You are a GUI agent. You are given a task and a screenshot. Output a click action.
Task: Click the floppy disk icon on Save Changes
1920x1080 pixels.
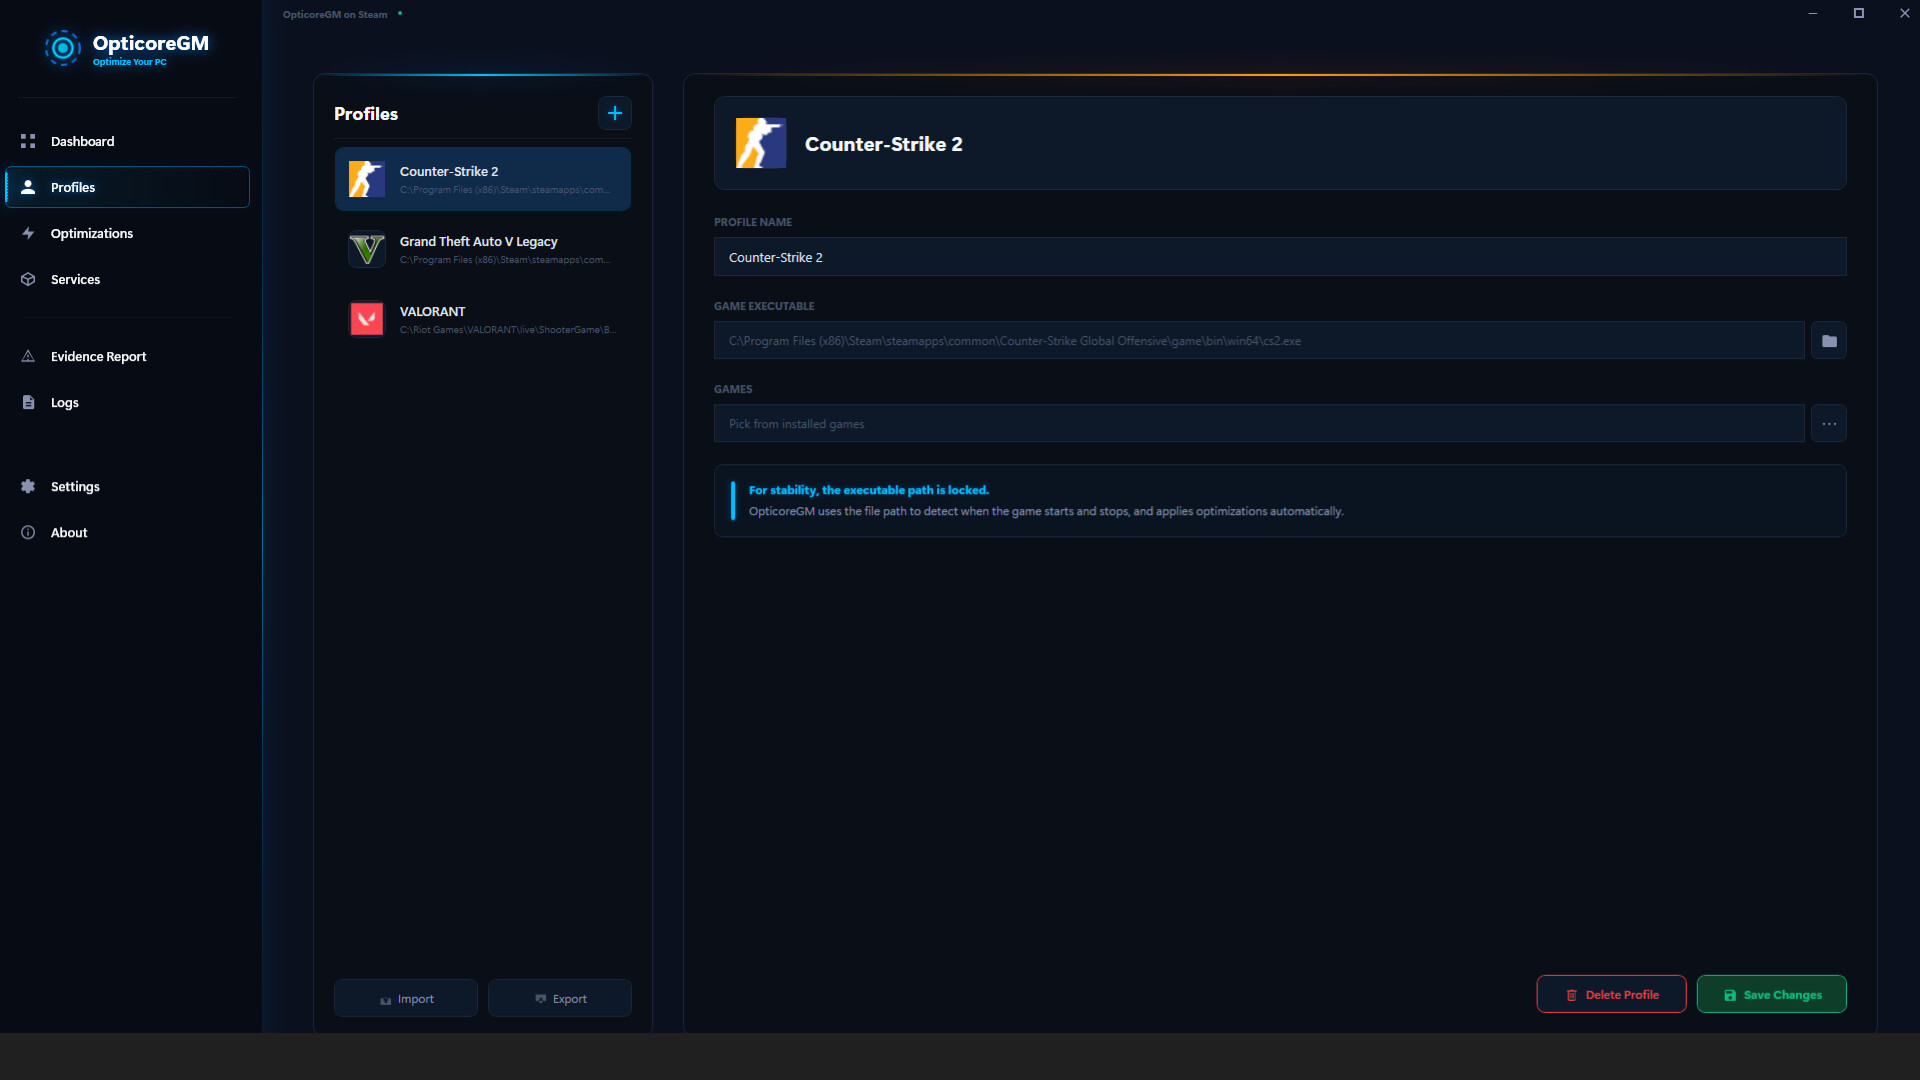tap(1730, 994)
